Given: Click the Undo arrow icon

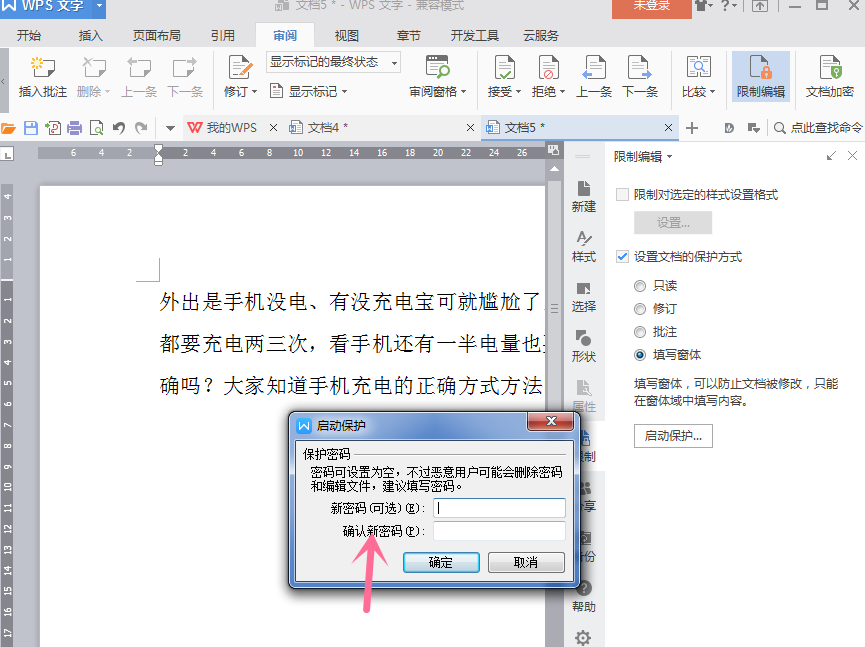Looking at the screenshot, I should click(x=119, y=128).
